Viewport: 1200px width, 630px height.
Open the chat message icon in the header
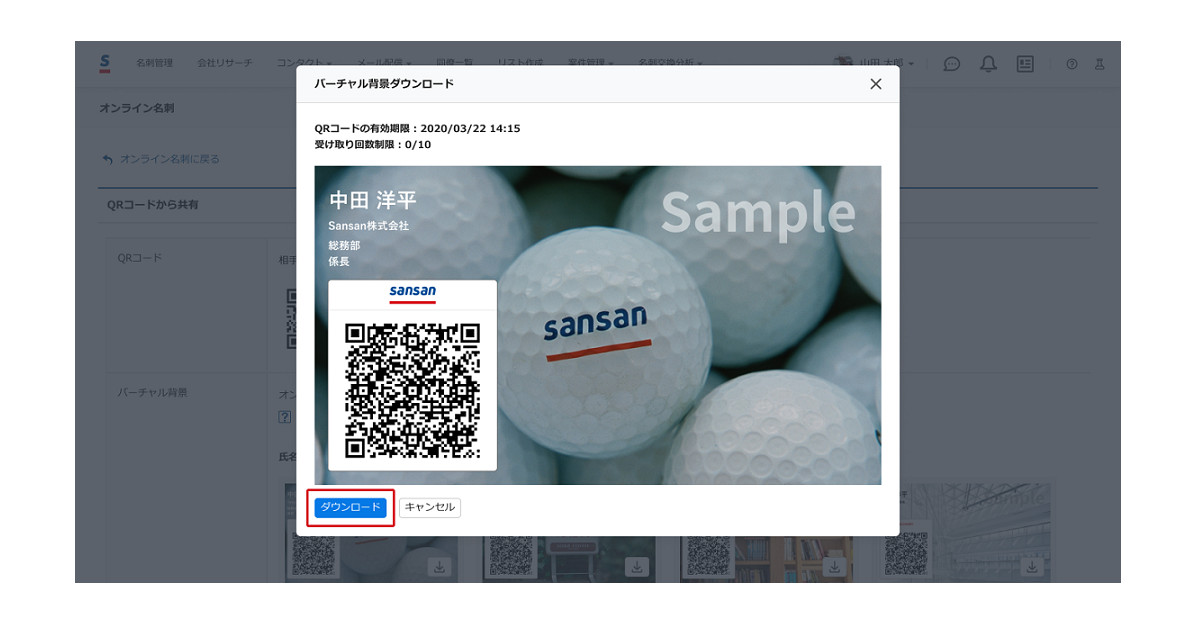[x=951, y=64]
